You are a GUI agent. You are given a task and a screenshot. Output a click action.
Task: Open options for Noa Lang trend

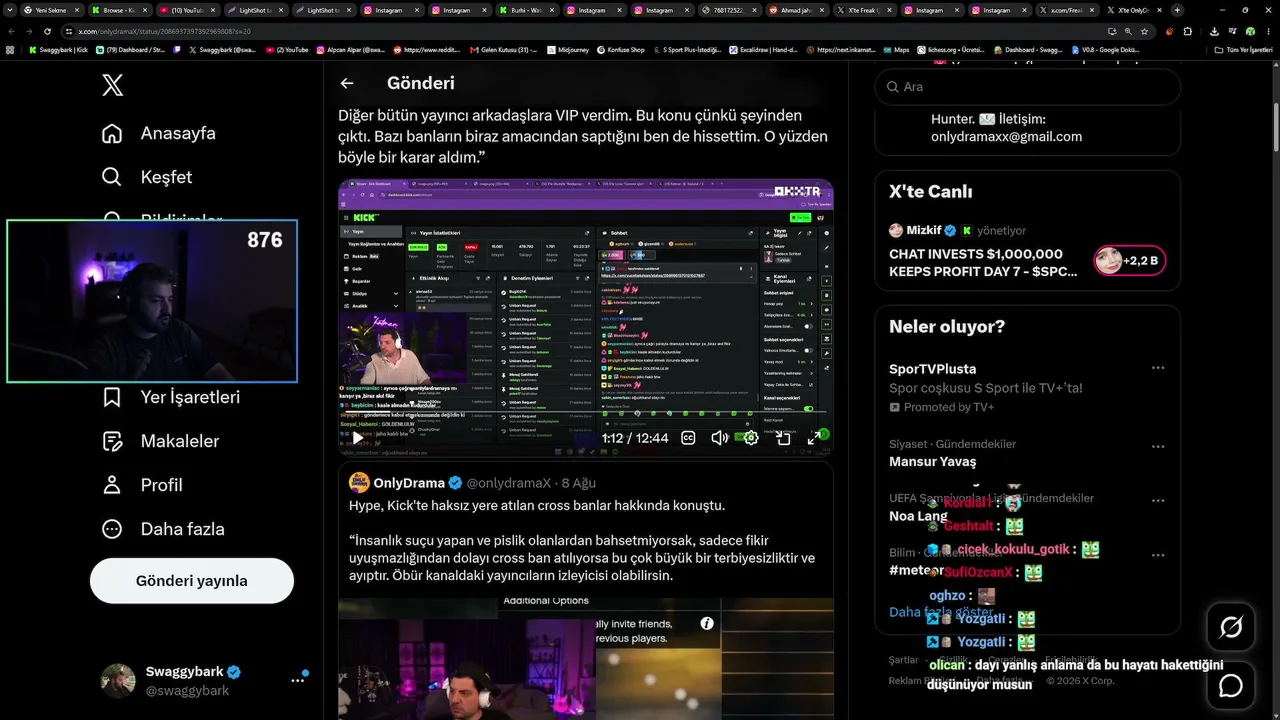click(x=1158, y=500)
